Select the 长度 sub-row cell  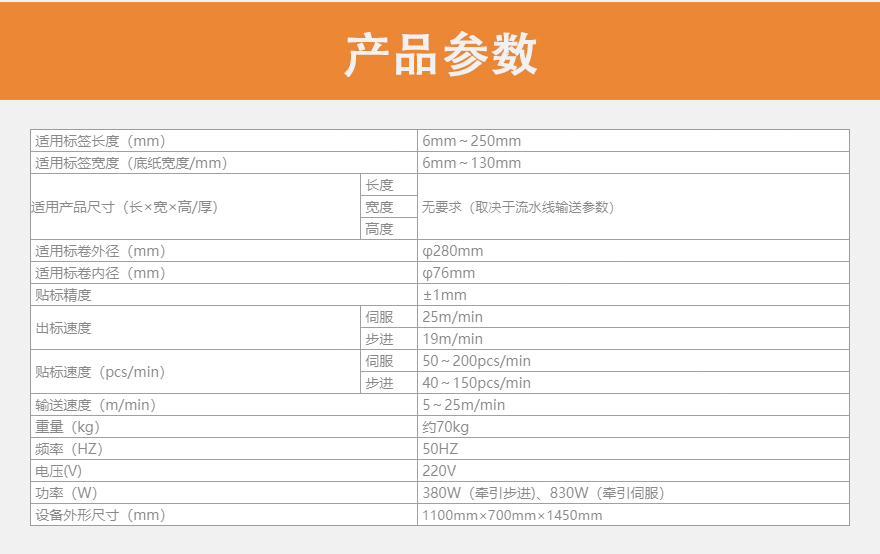[x=379, y=185]
